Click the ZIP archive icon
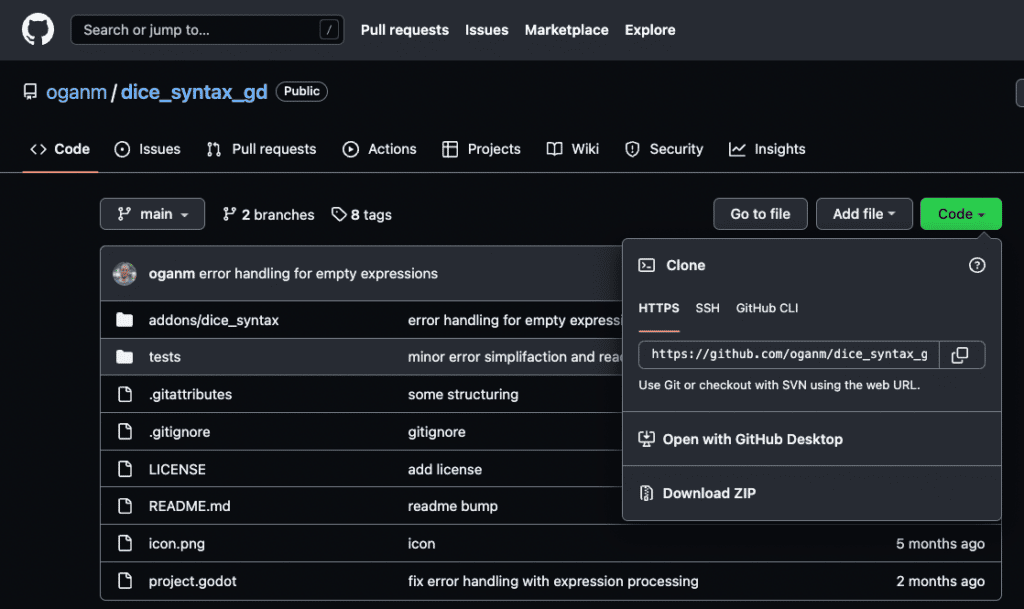This screenshot has width=1024, height=609. [x=647, y=493]
